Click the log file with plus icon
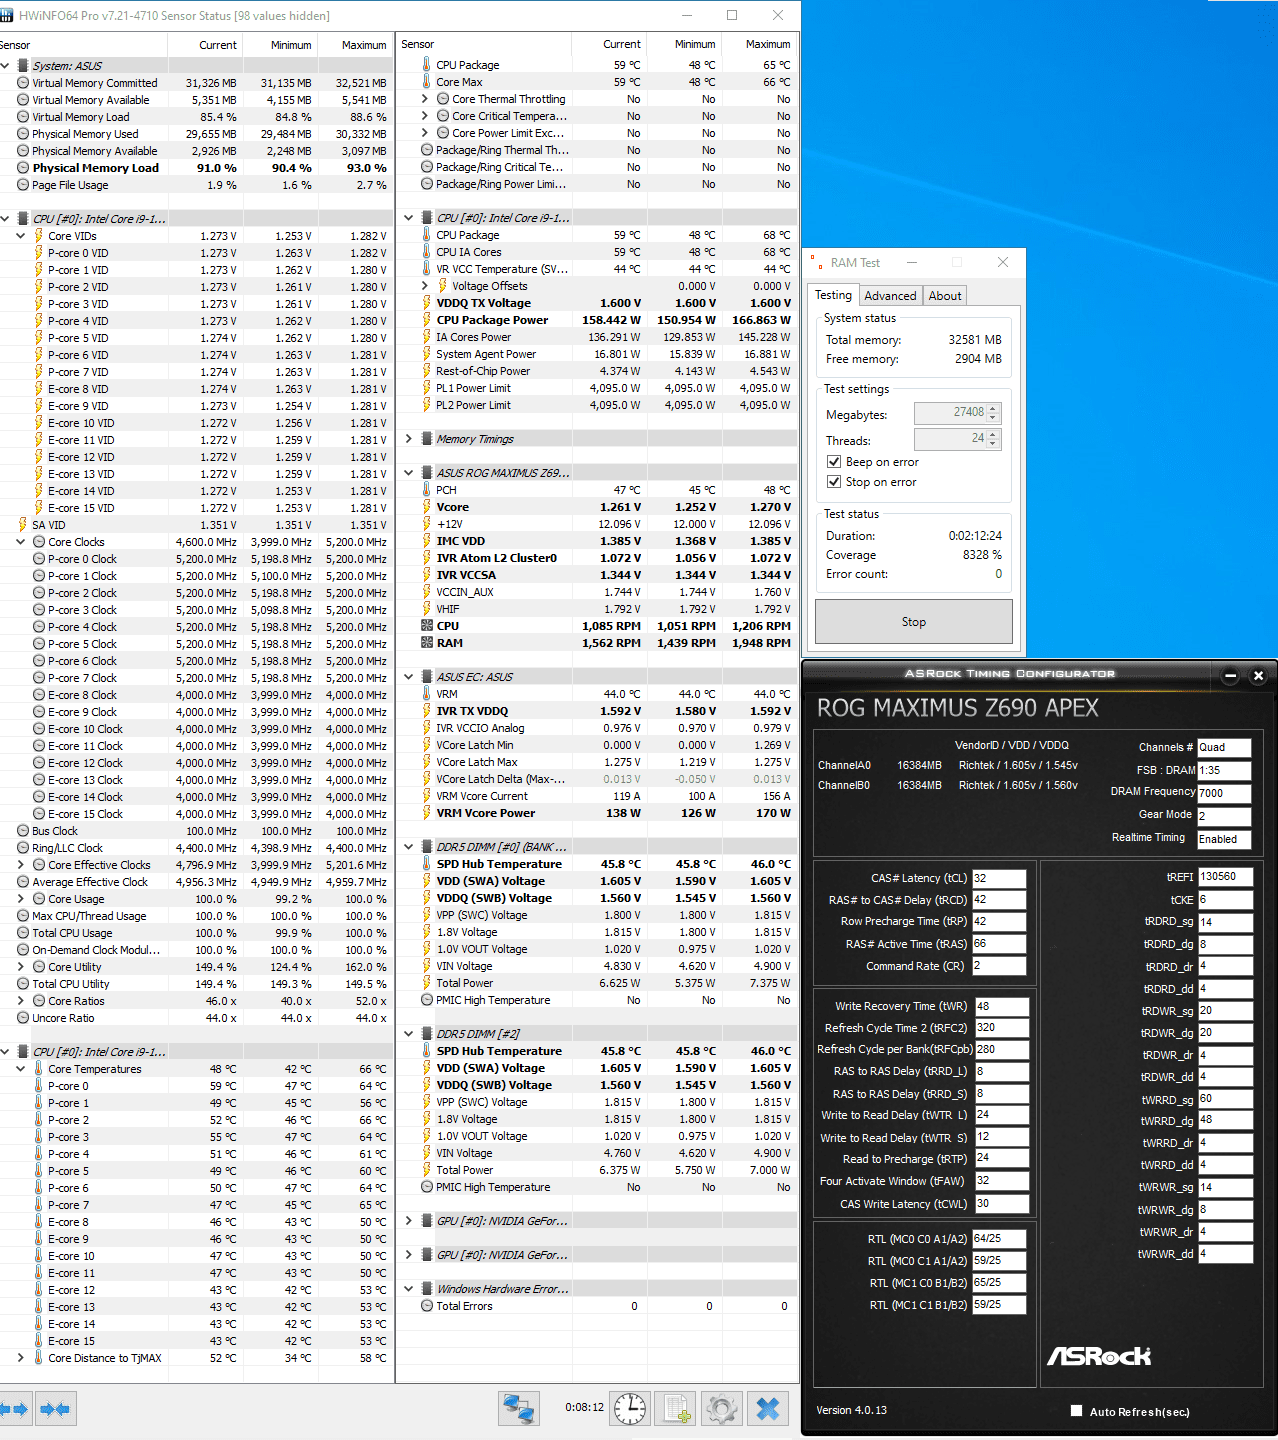Screen dimensions: 1278x1440 click(x=677, y=1409)
